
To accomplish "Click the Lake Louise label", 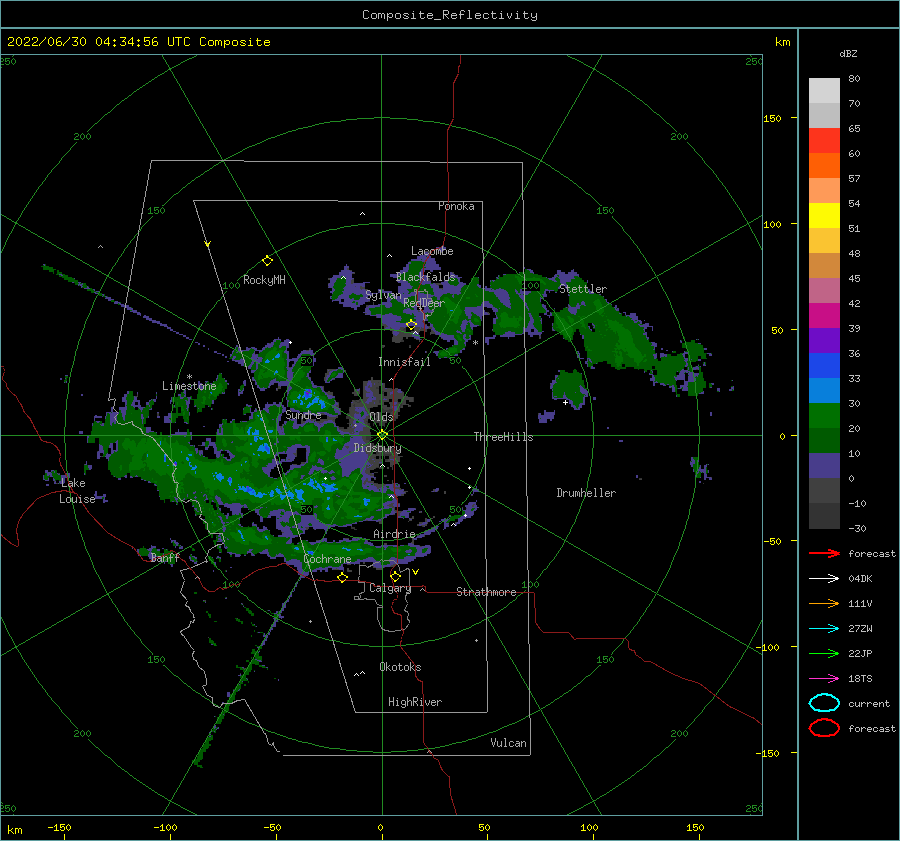I will [77, 491].
